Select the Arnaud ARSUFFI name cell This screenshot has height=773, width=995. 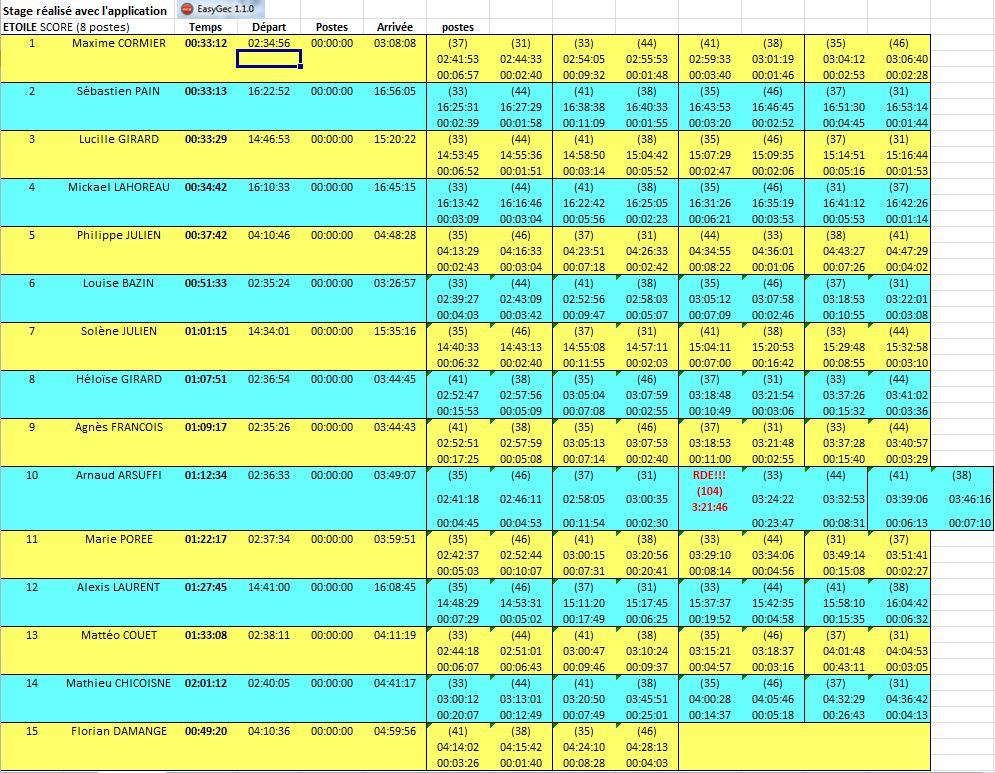(x=118, y=475)
